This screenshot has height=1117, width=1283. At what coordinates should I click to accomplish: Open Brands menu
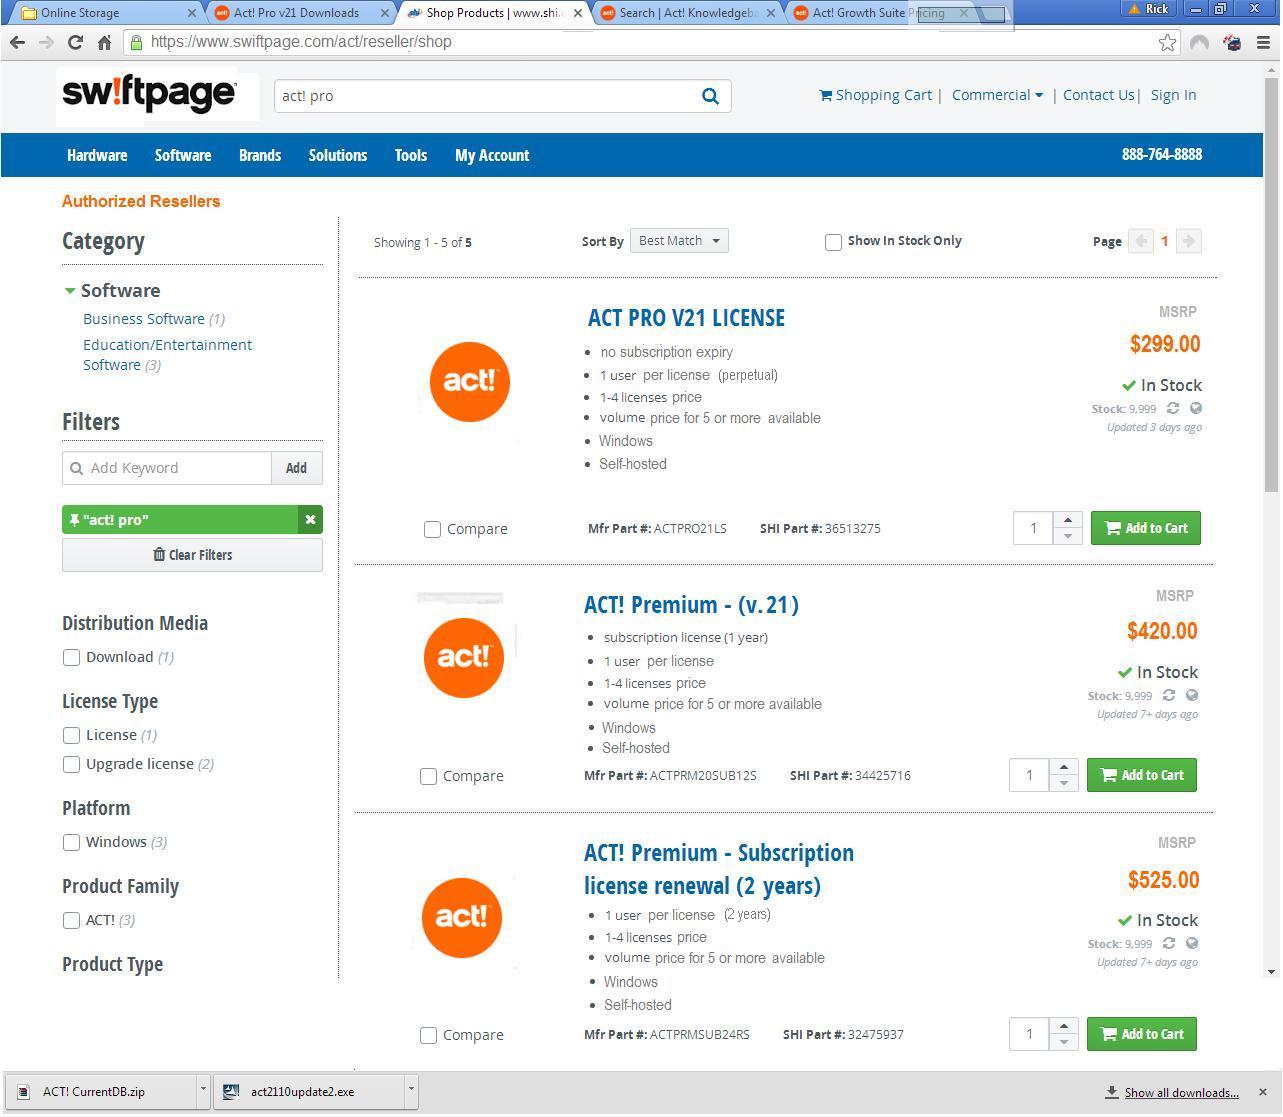click(260, 155)
